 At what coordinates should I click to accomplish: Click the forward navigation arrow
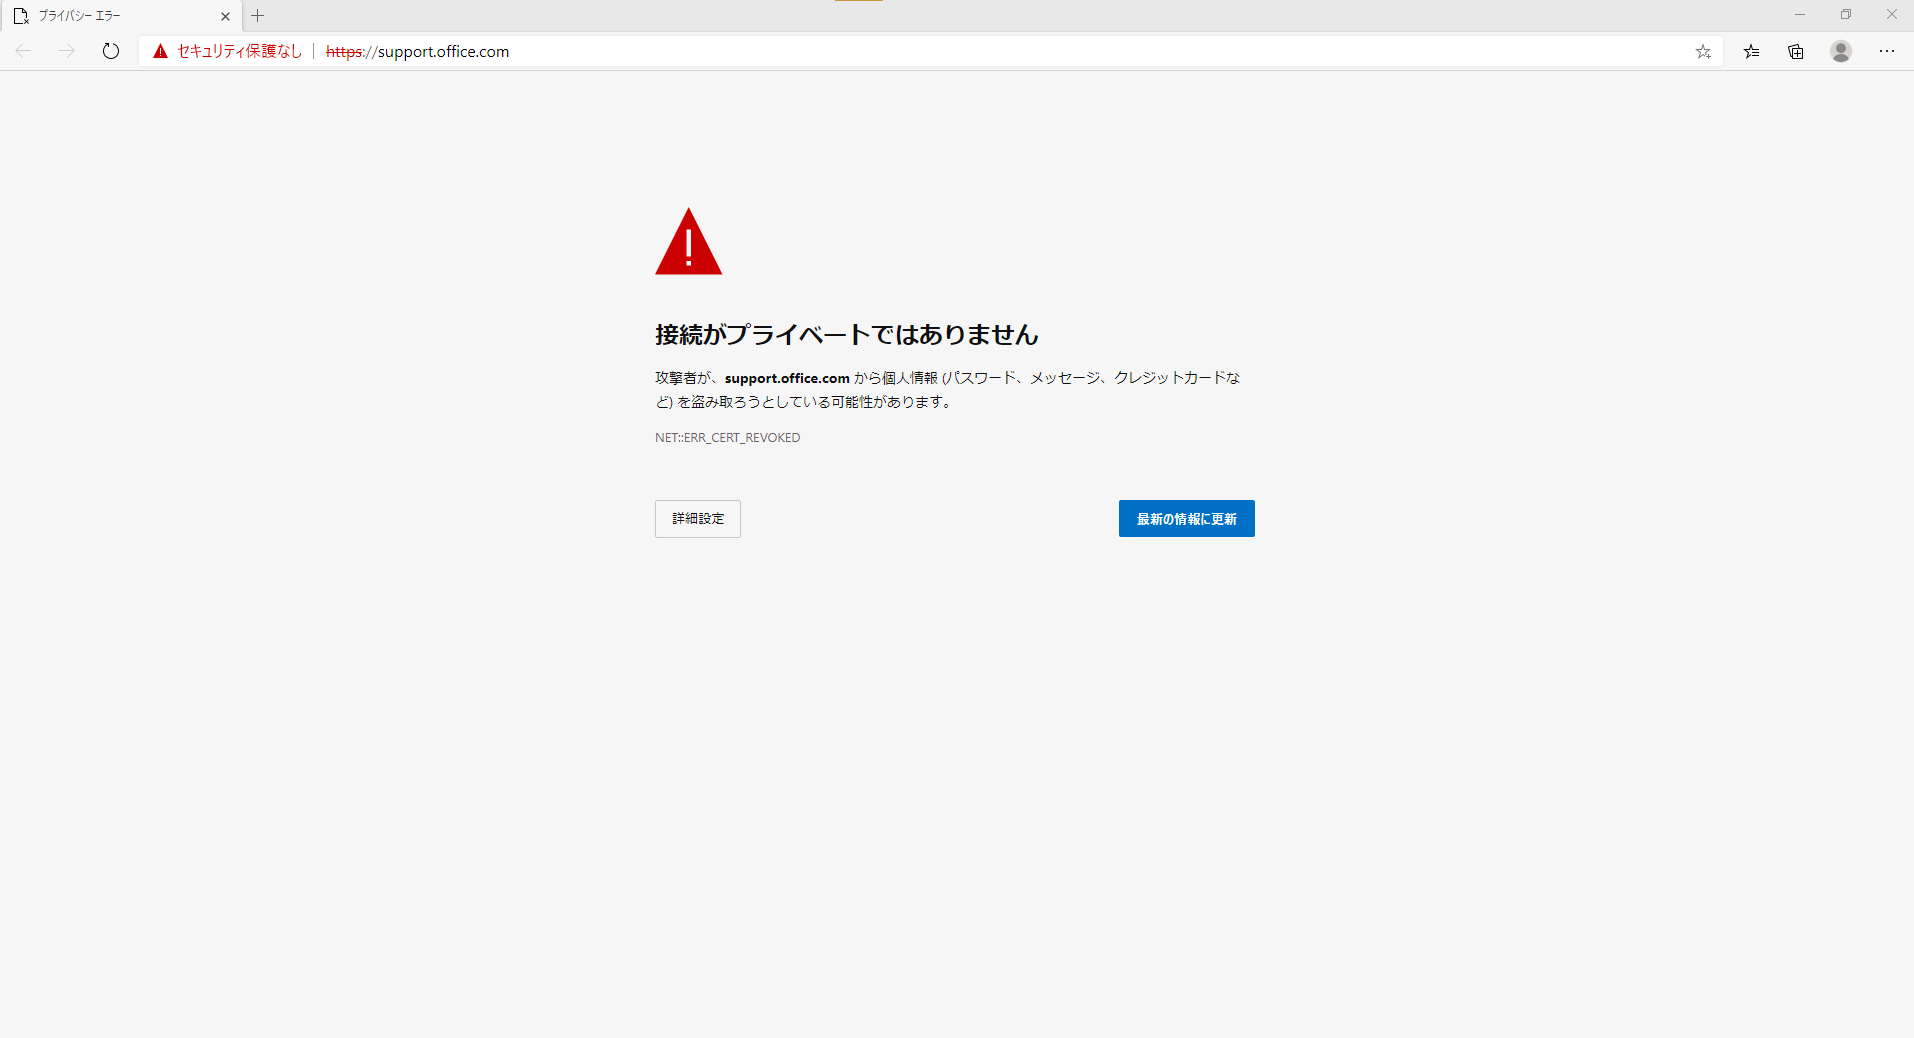coord(67,51)
